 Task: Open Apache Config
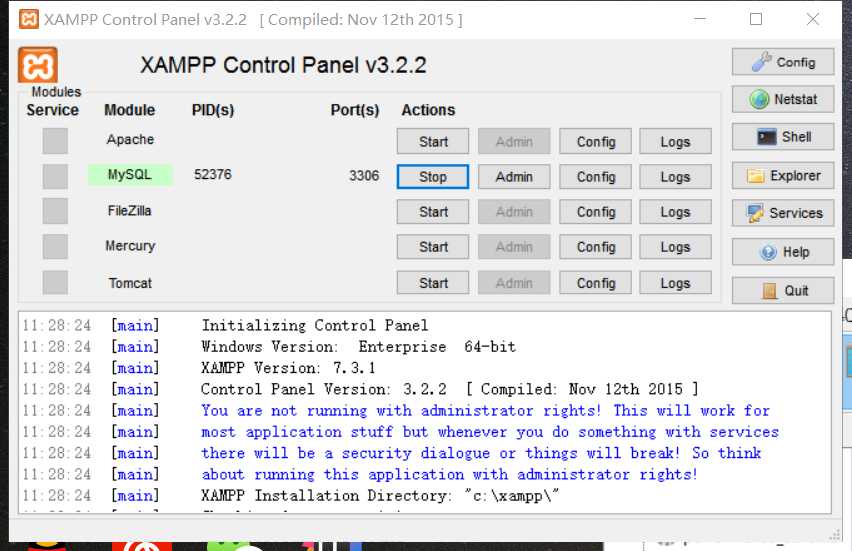(596, 142)
